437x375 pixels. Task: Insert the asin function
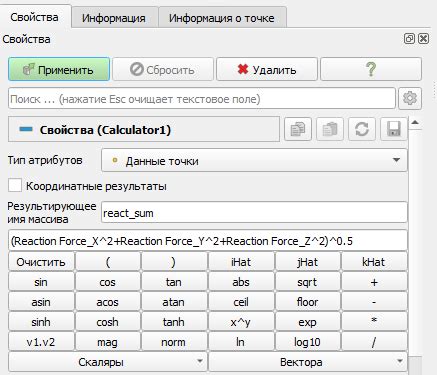[41, 302]
